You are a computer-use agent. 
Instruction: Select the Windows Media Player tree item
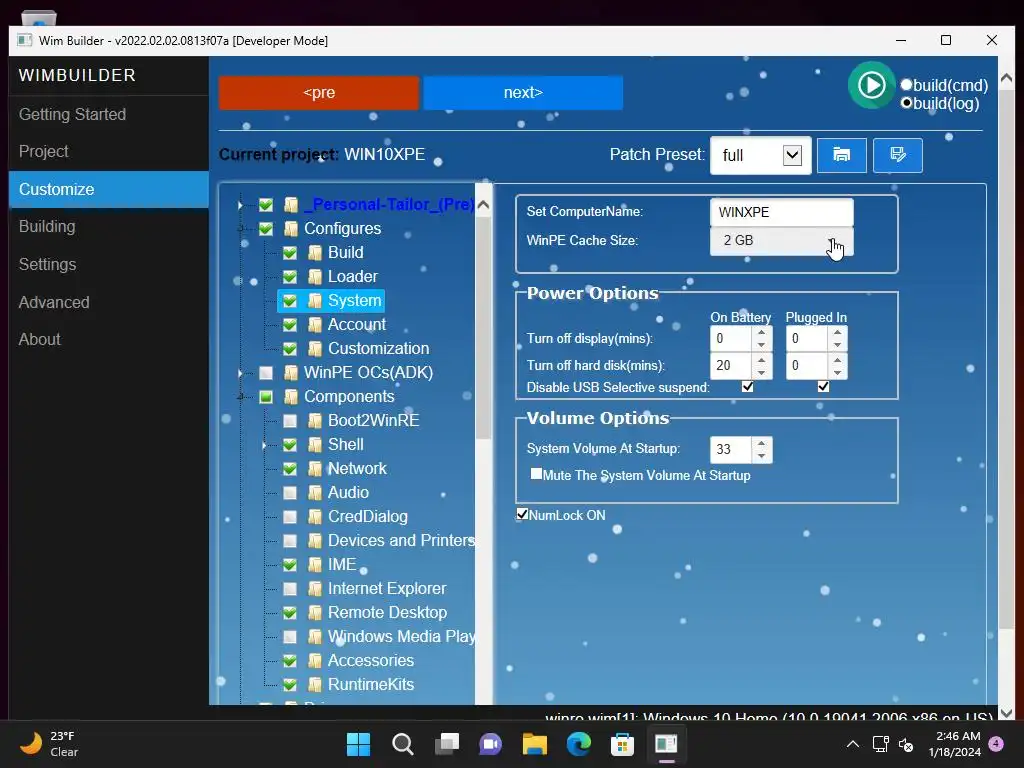pyautogui.click(x=401, y=637)
